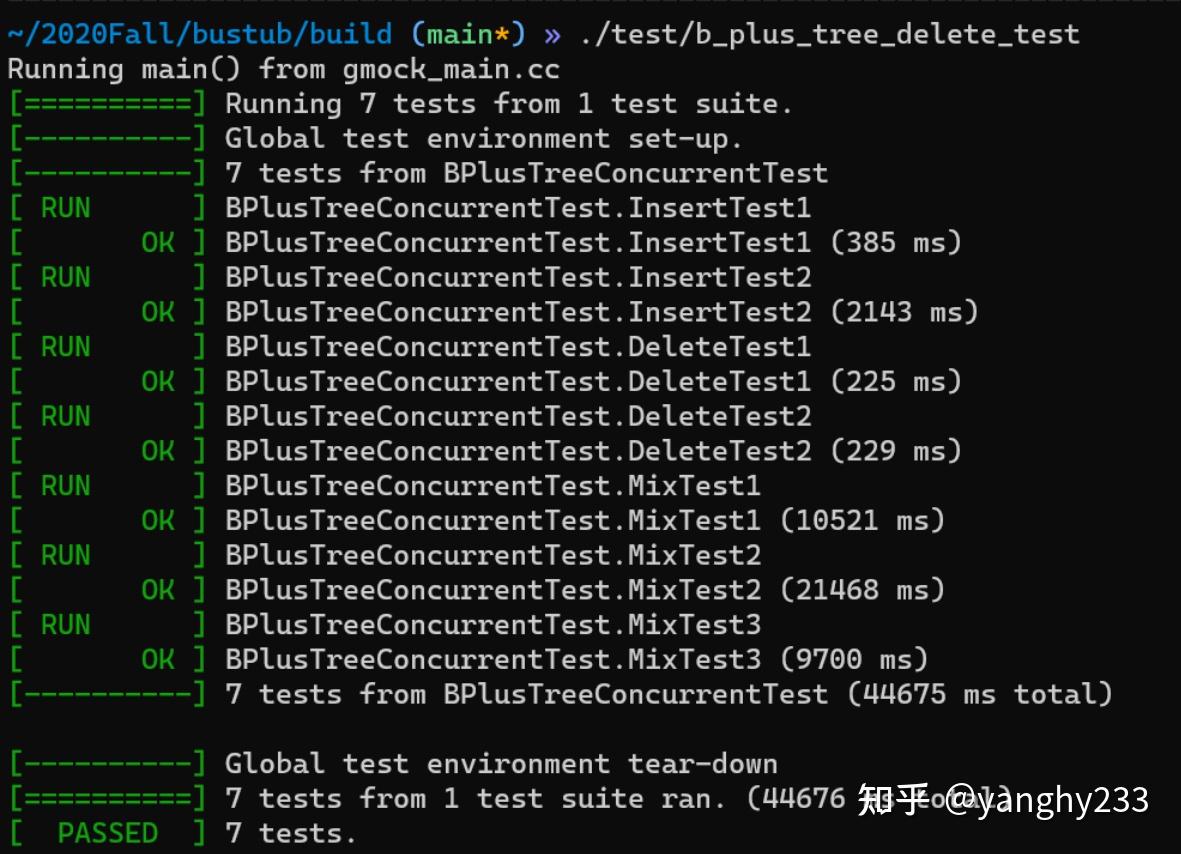1181x854 pixels.
Task: Click the OK tag for MixTest1
Action: [158, 520]
